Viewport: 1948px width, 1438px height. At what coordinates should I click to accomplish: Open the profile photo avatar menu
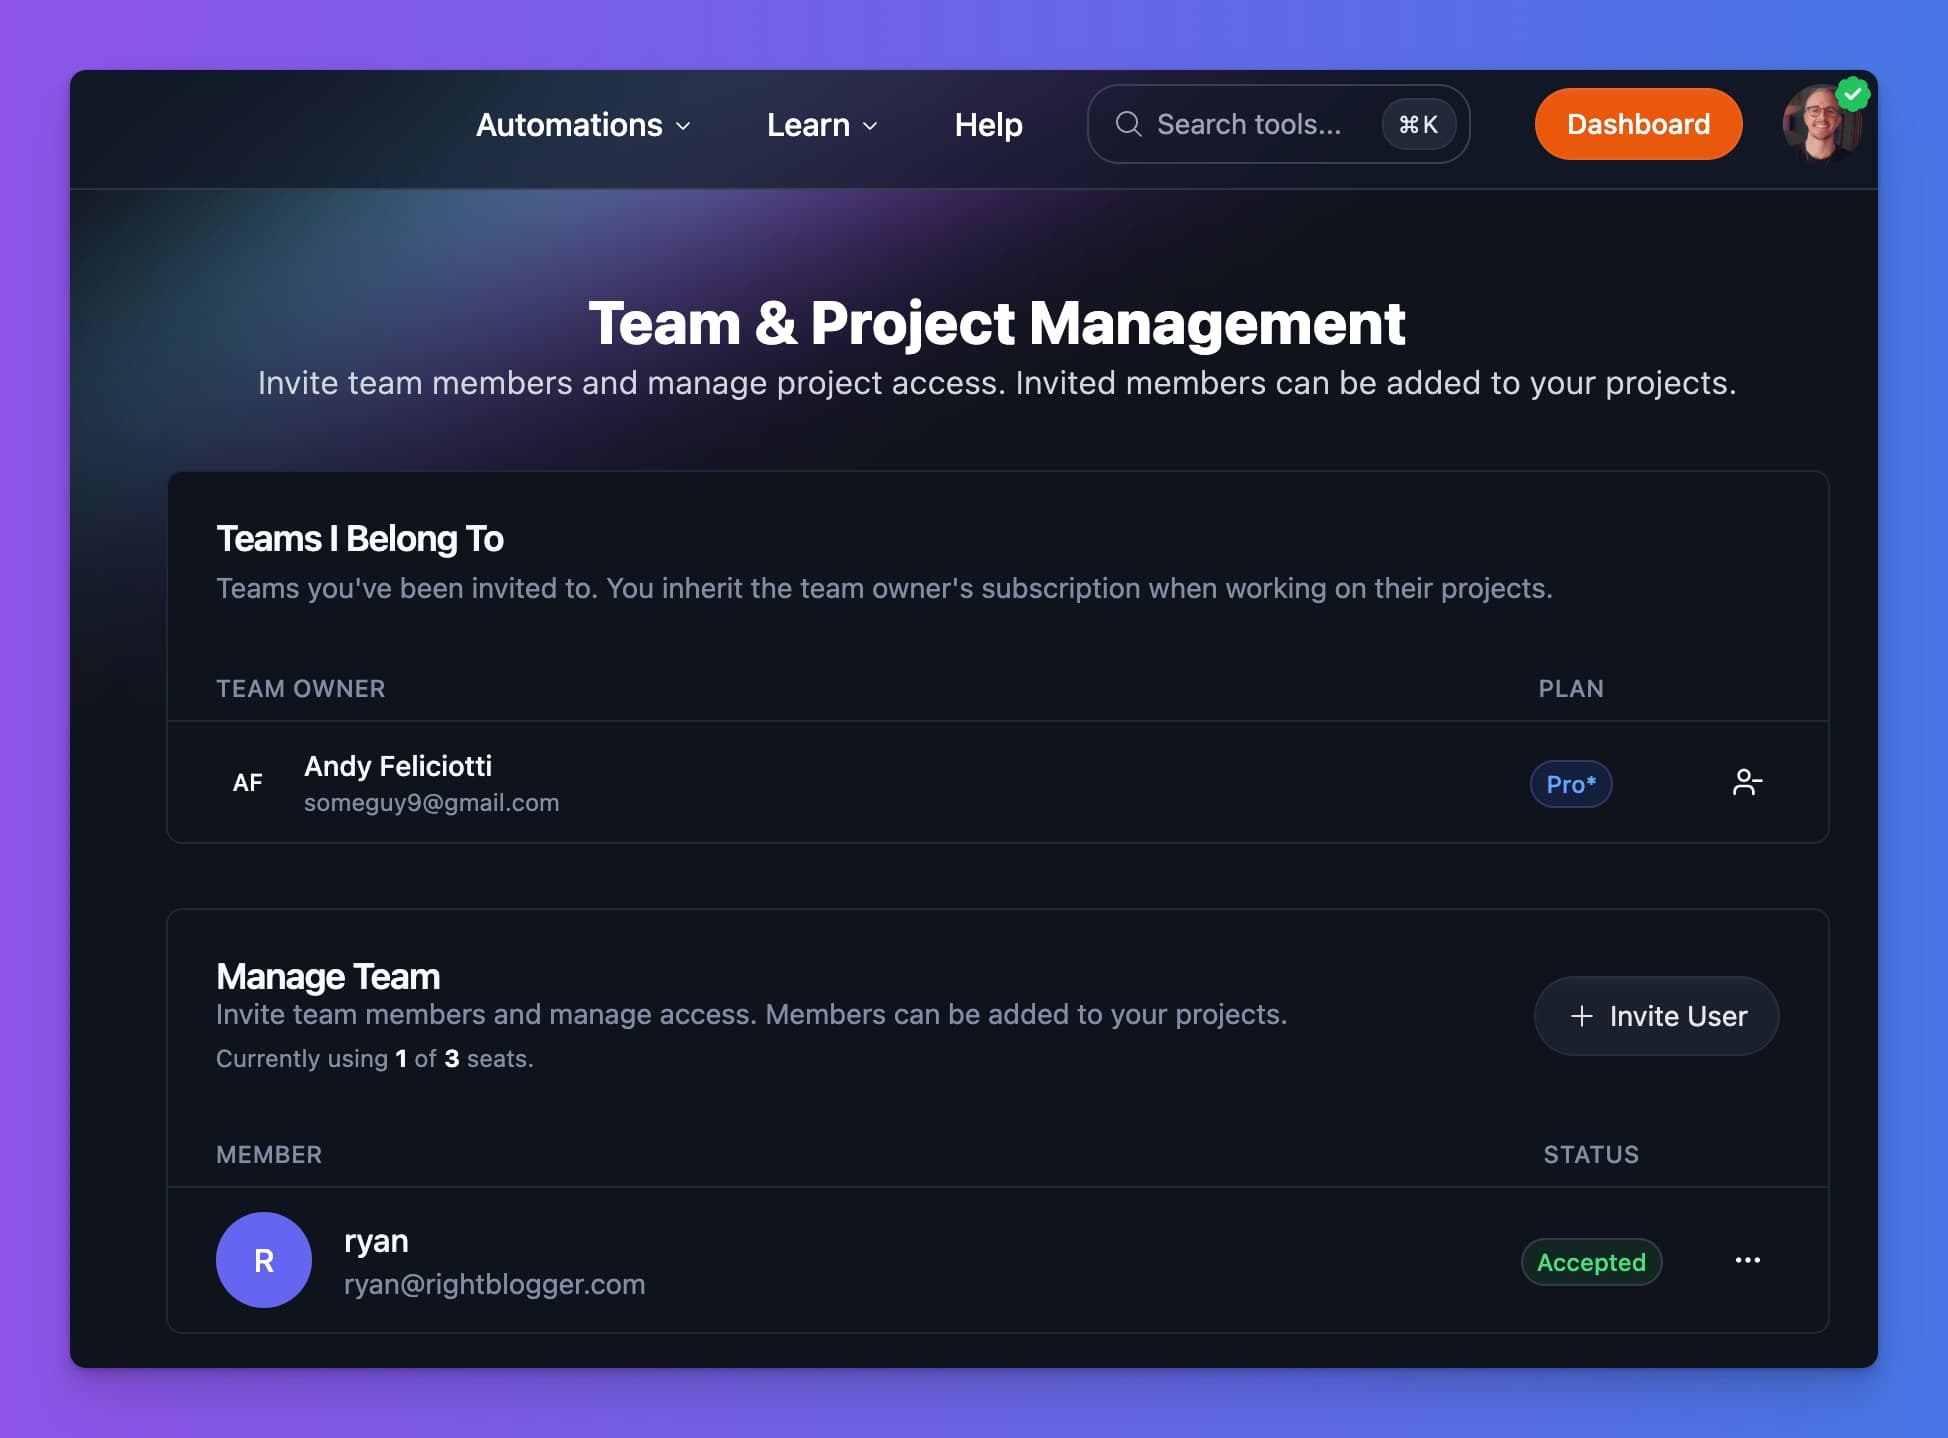[1819, 127]
